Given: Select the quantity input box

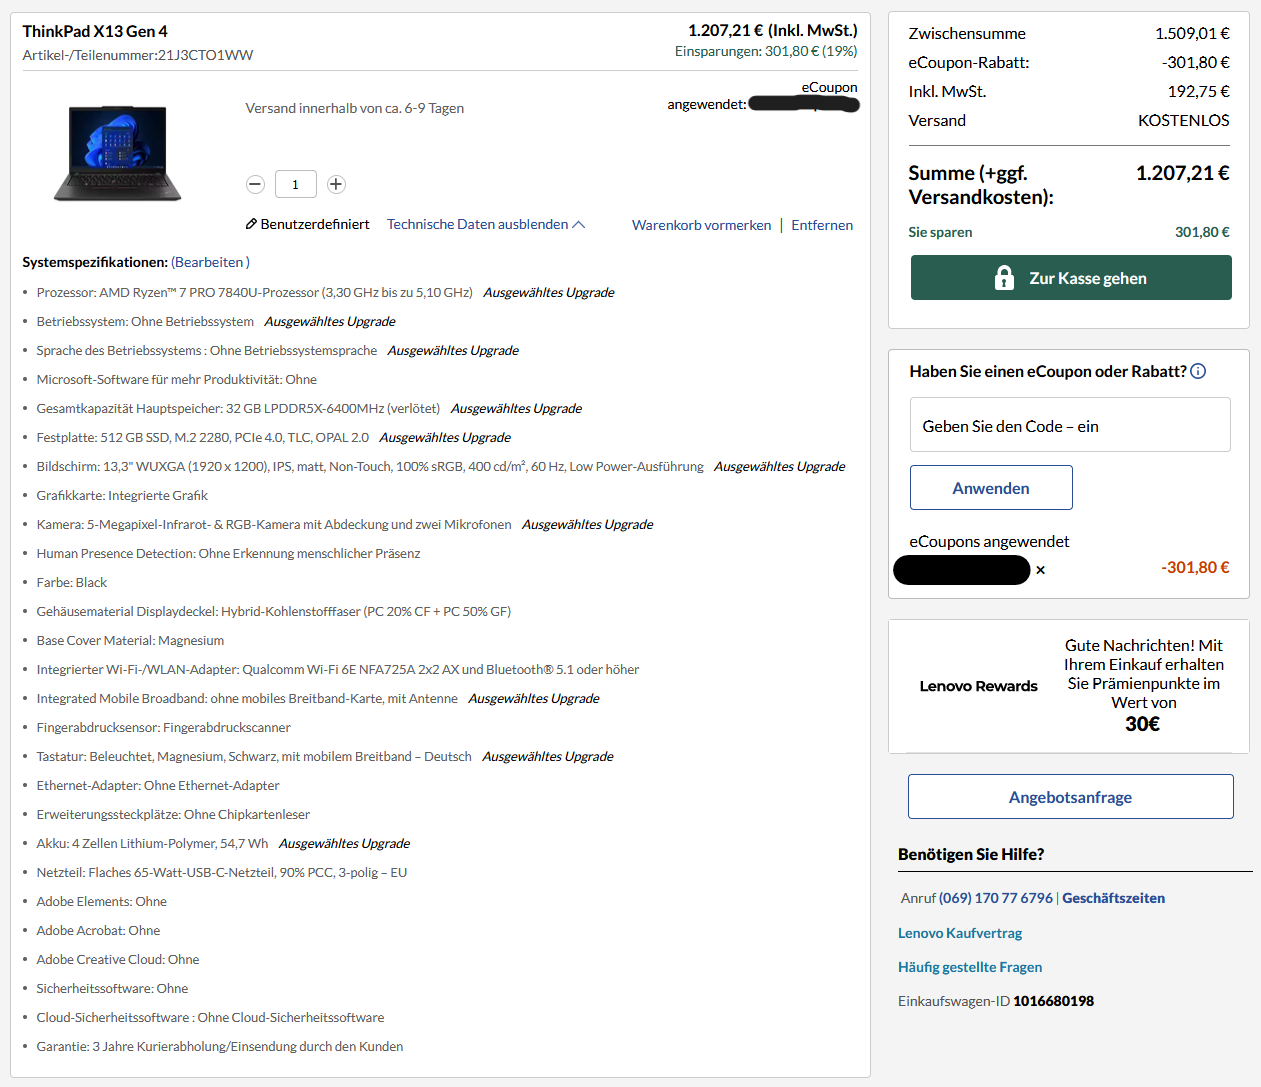Looking at the screenshot, I should pyautogui.click(x=296, y=184).
